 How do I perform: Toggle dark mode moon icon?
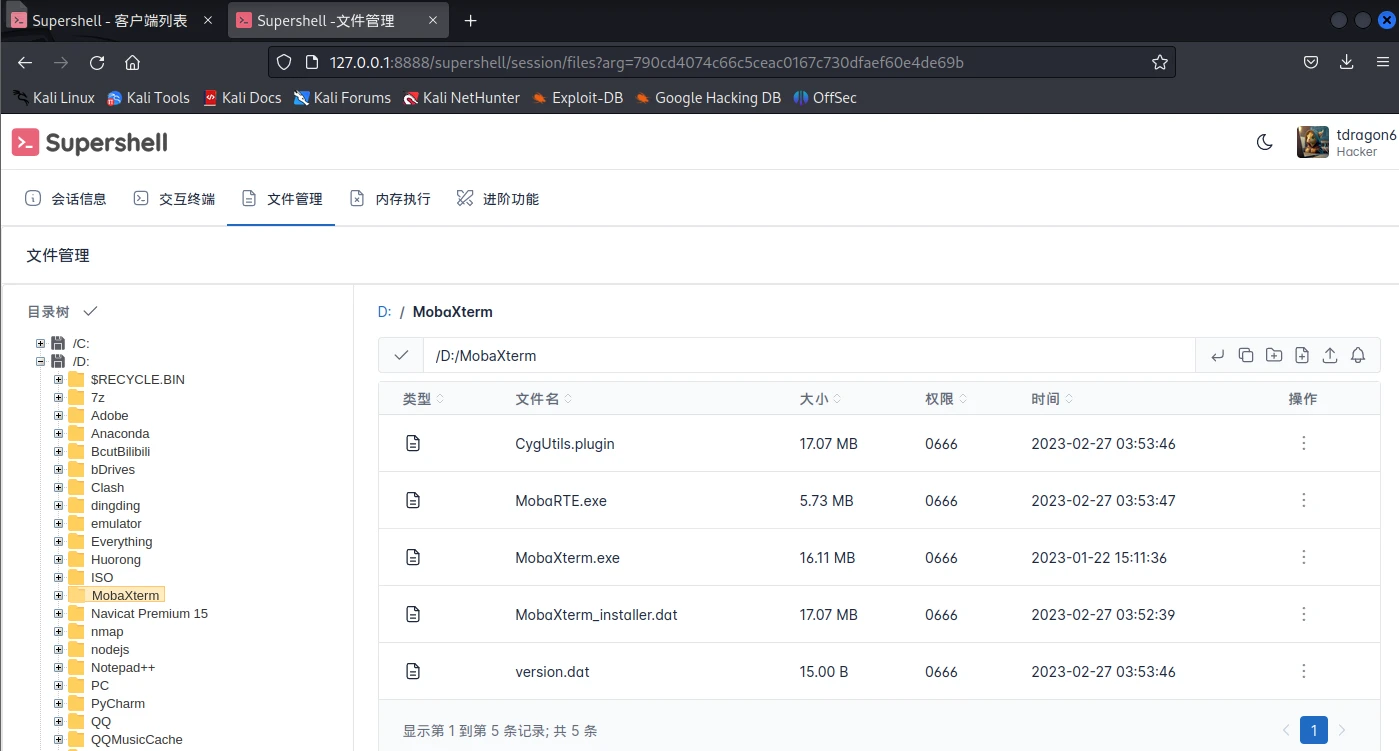point(1264,142)
